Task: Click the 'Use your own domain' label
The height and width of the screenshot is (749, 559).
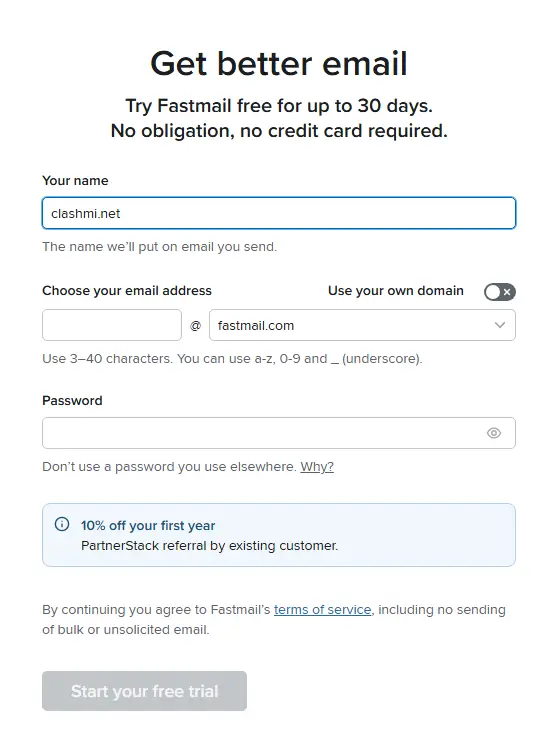Action: (x=396, y=290)
